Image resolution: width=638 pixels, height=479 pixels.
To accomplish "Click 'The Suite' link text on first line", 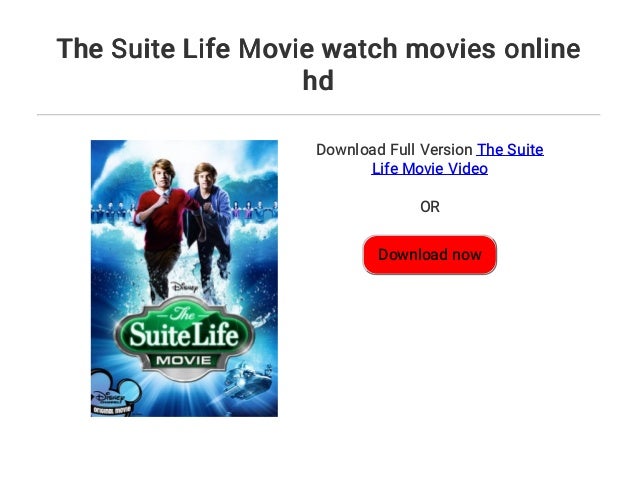I will [x=510, y=150].
